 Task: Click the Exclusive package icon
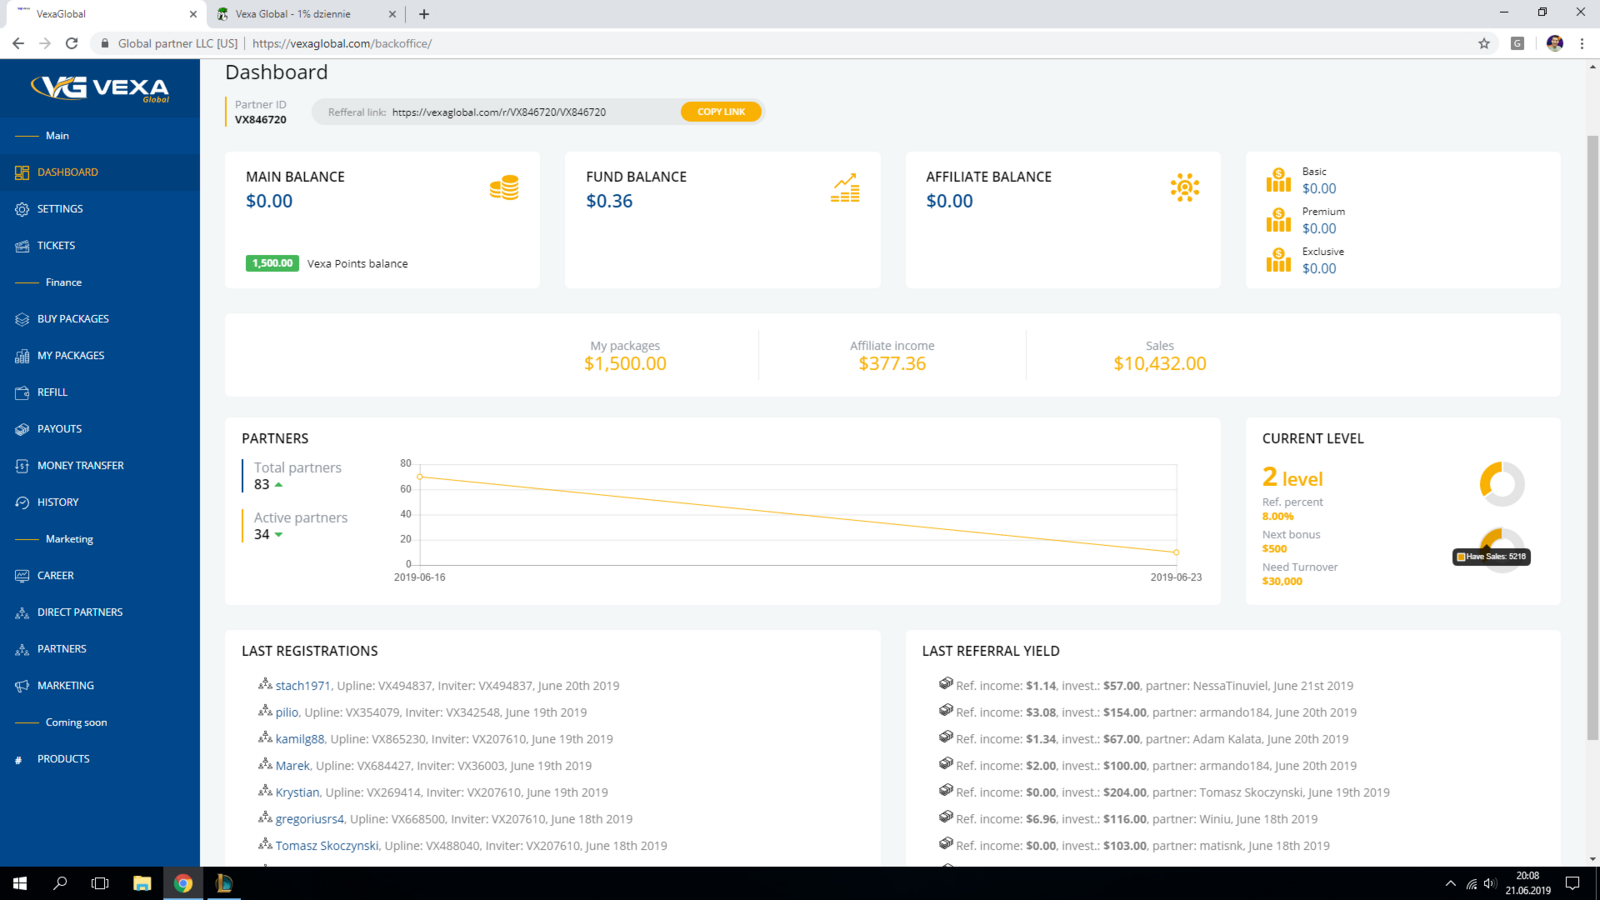coord(1278,260)
